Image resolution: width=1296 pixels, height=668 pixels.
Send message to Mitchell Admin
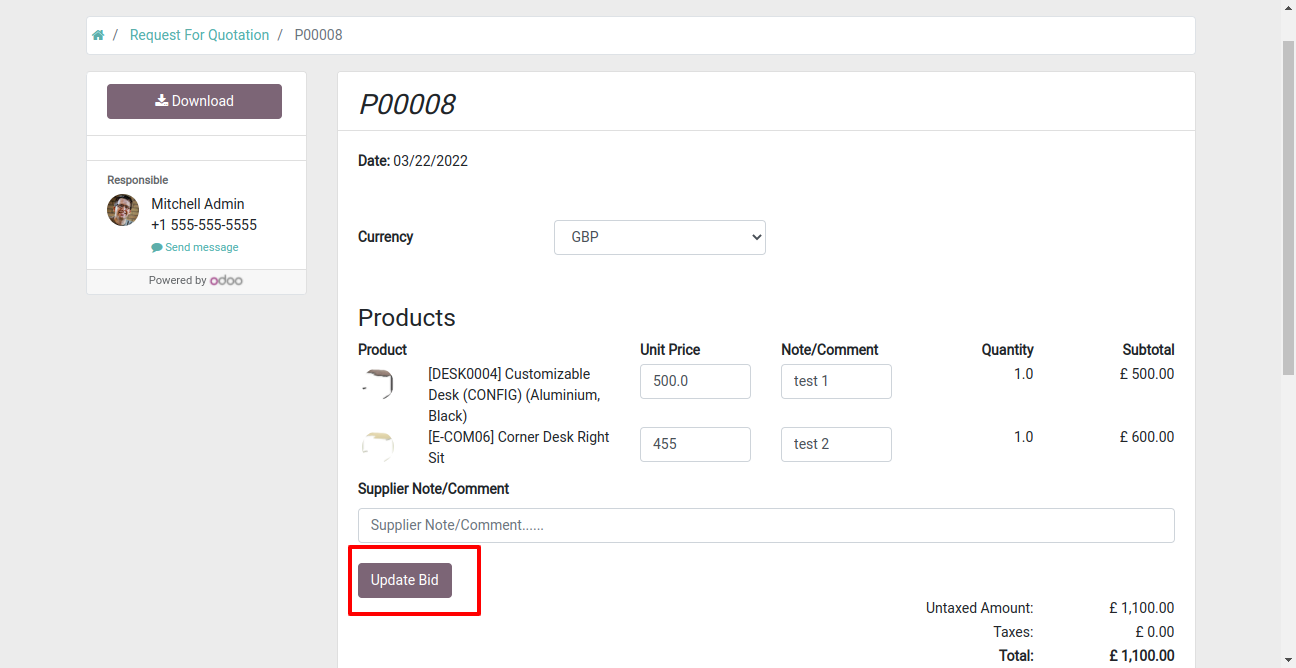195,247
